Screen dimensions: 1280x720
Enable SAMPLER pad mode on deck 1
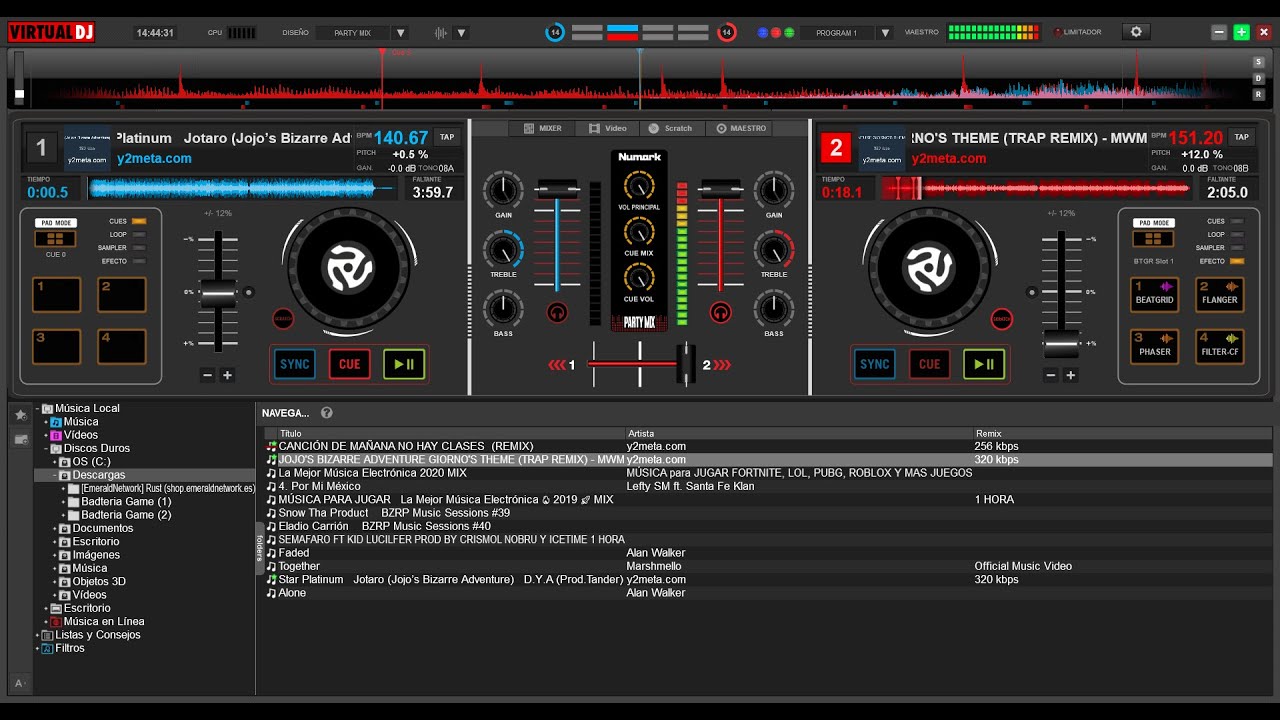(138, 247)
